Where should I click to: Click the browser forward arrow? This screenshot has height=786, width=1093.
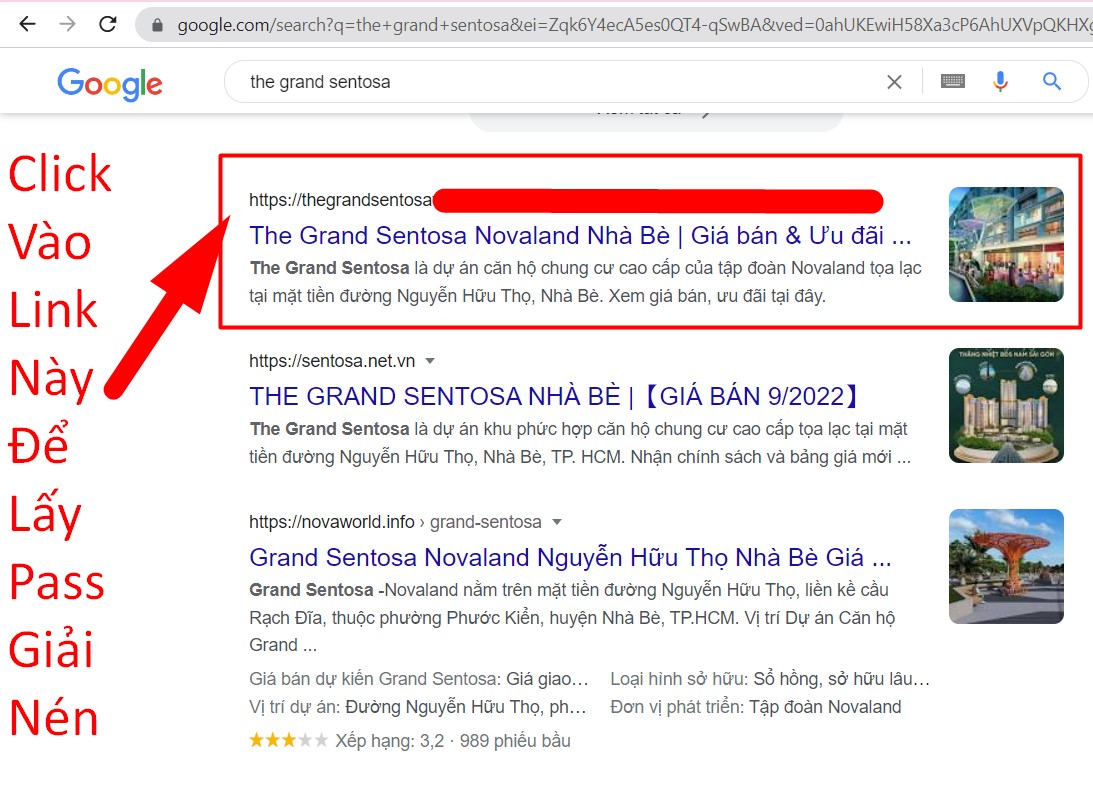click(68, 24)
